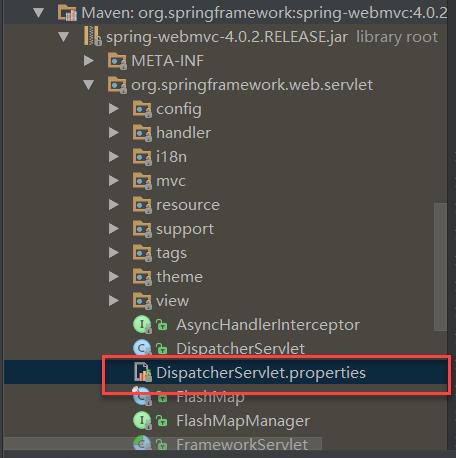The width and height of the screenshot is (456, 458).
Task: Click the vertical scrollbar thumb
Action: click(440, 267)
